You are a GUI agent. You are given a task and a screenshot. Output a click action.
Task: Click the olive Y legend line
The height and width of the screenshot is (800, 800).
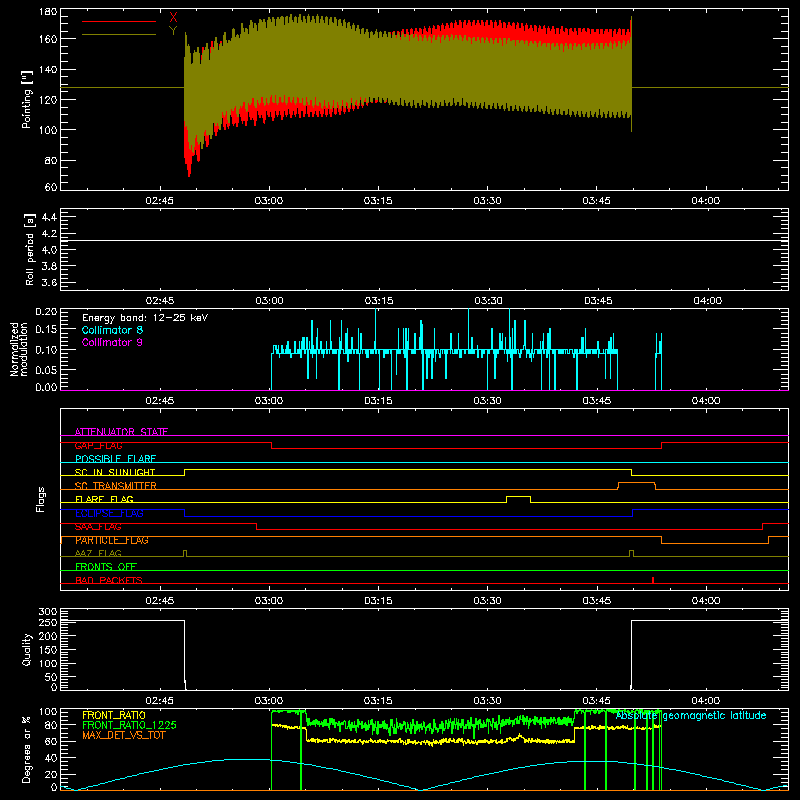(x=119, y=34)
